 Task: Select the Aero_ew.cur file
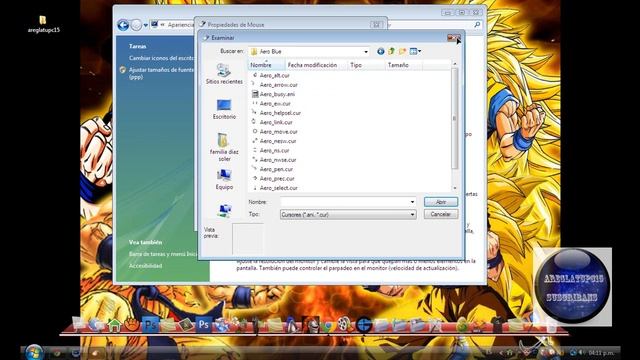pyautogui.click(x=271, y=103)
